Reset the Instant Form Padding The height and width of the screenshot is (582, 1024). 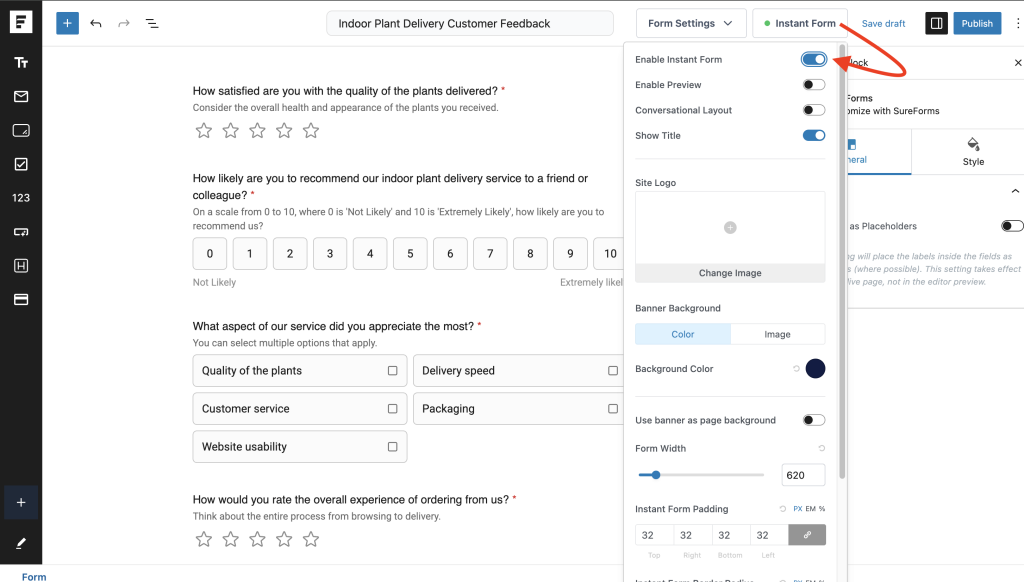[x=782, y=509]
